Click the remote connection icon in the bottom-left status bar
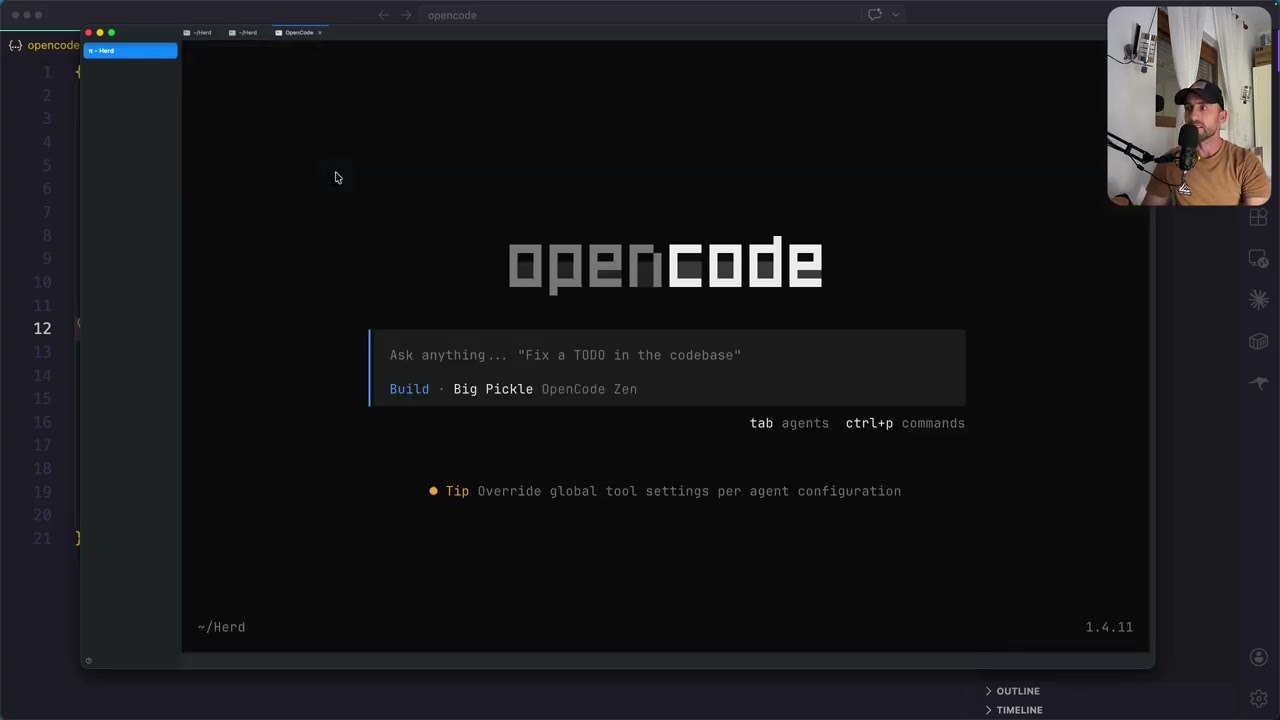The width and height of the screenshot is (1280, 720). [x=88, y=660]
